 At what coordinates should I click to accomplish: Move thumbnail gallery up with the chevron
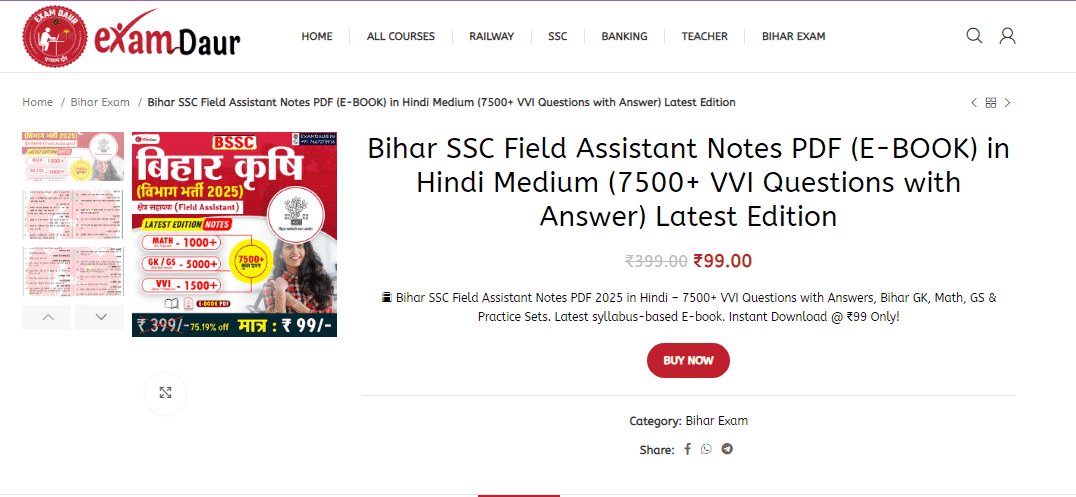click(47, 317)
